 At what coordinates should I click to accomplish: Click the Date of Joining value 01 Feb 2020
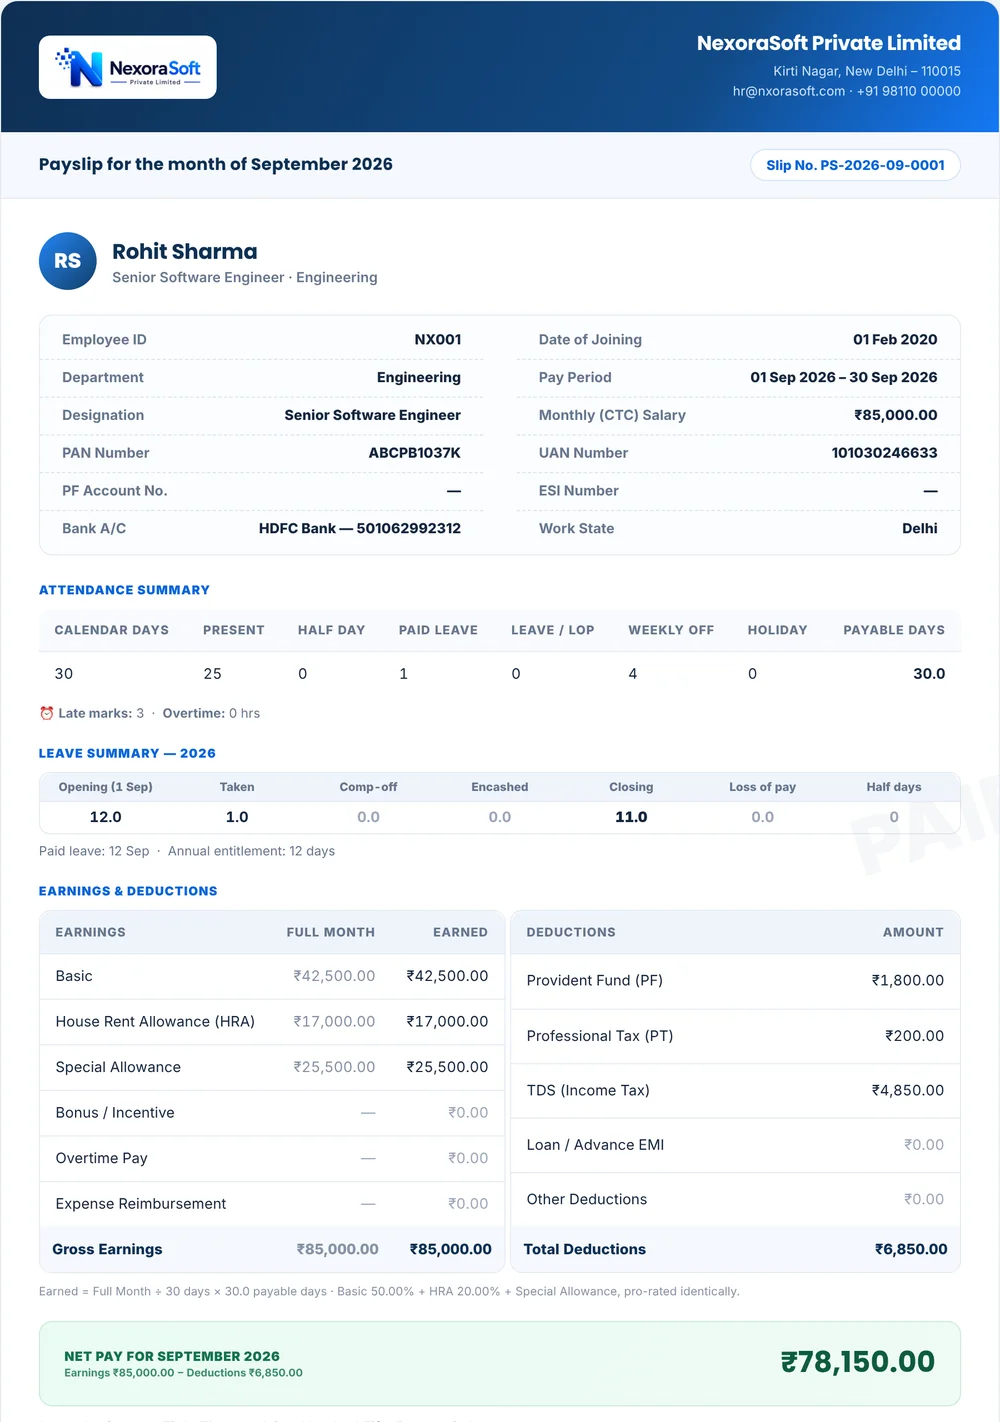[895, 339]
